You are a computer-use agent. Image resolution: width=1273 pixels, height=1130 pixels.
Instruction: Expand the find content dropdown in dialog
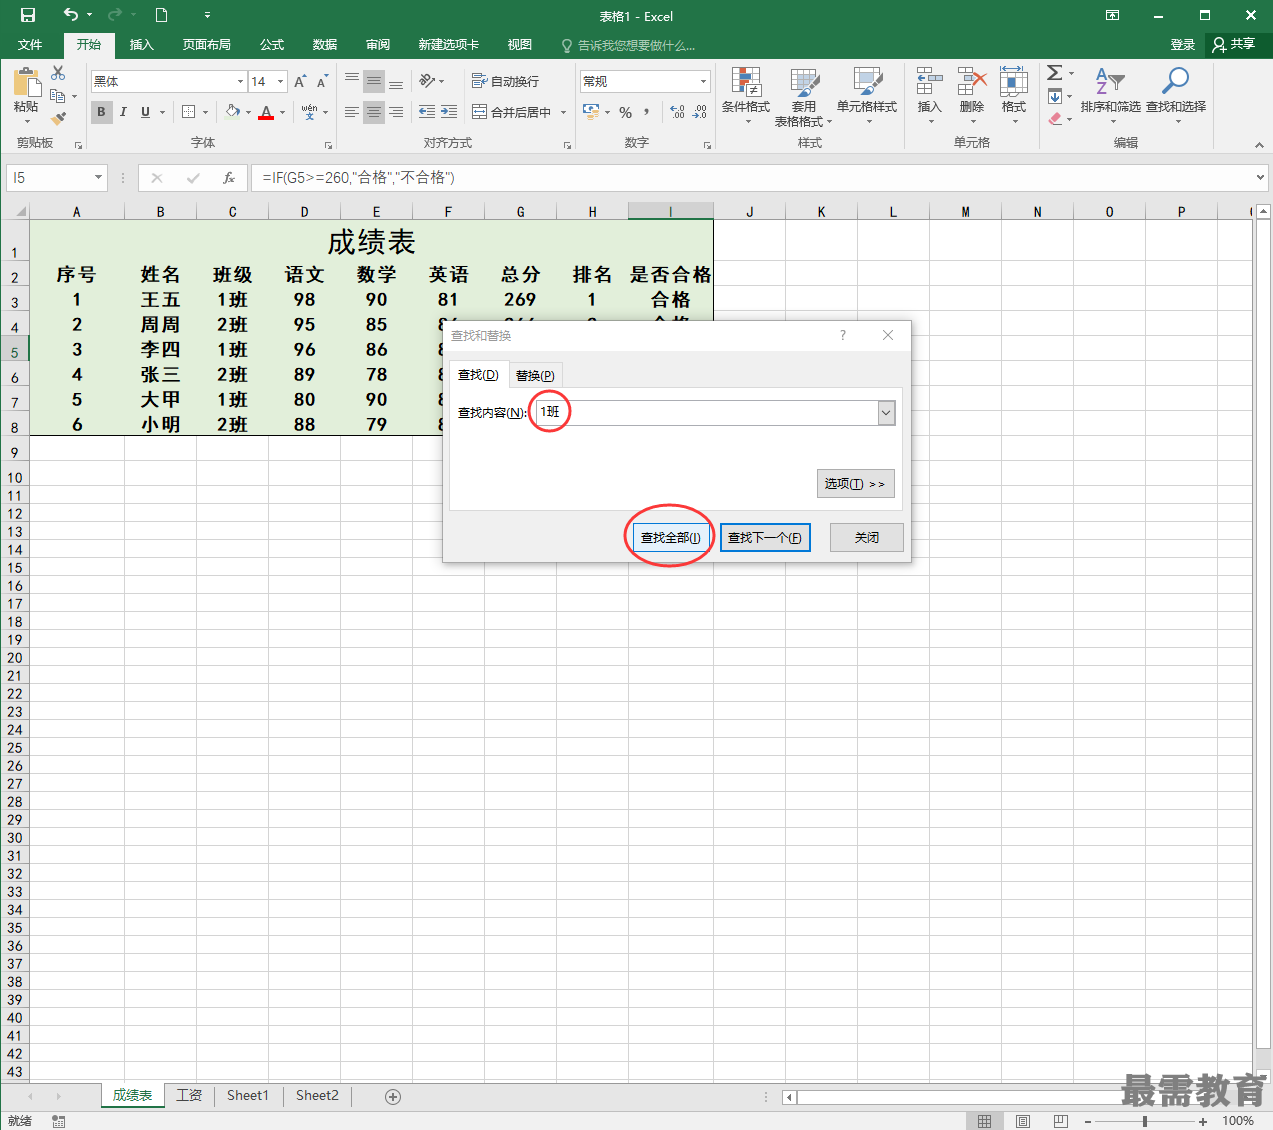[x=886, y=413]
